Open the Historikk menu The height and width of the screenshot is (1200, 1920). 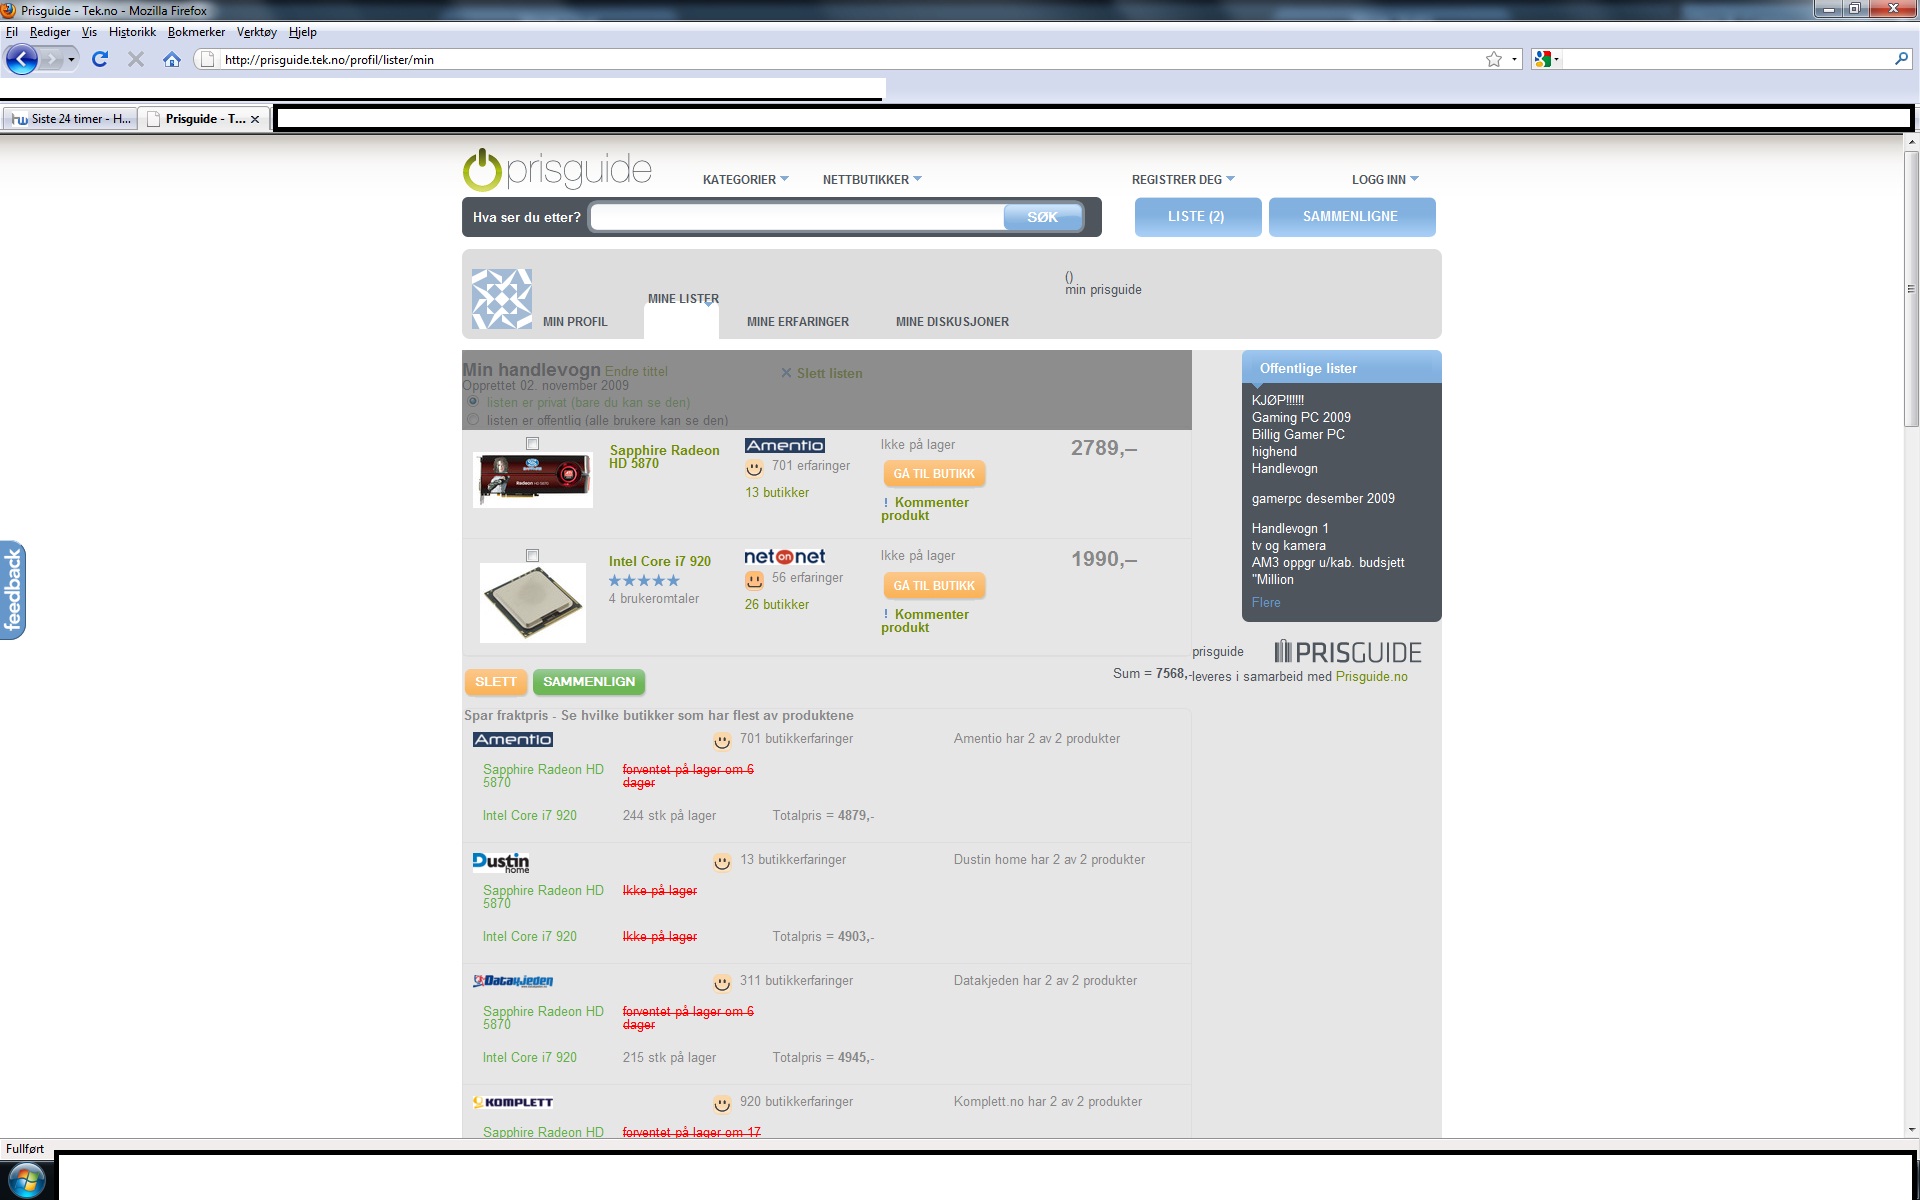(x=132, y=32)
